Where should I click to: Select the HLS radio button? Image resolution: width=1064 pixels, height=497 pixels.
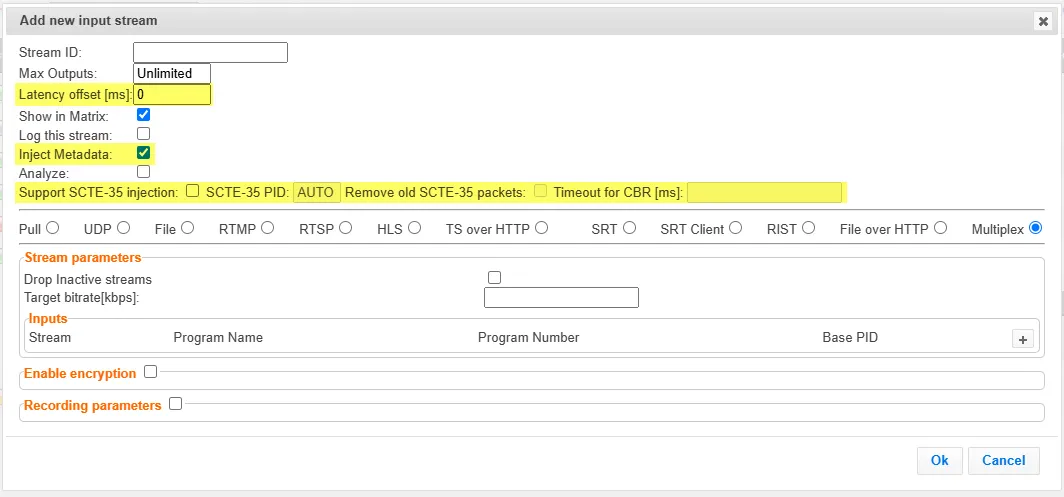(x=414, y=228)
